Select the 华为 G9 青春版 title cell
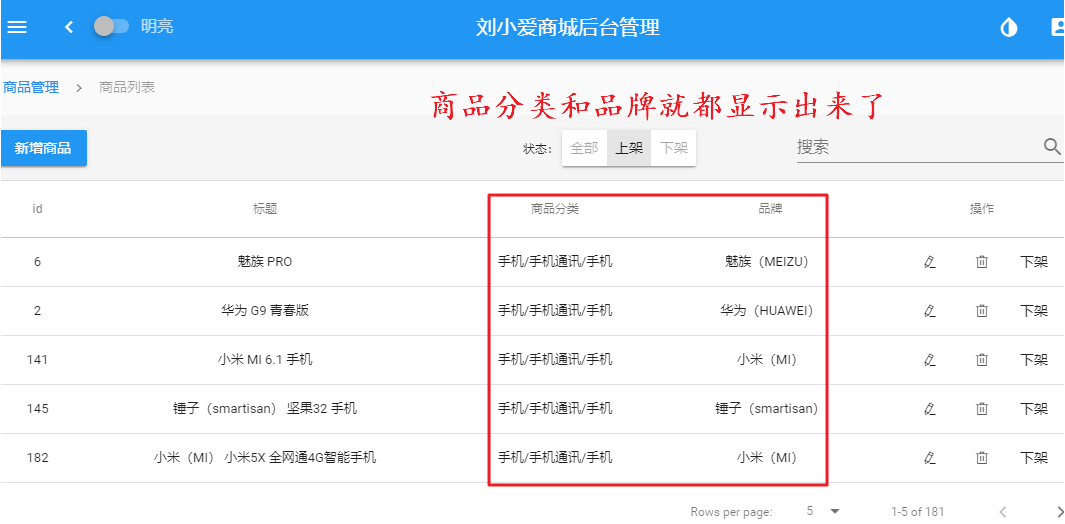 (265, 311)
